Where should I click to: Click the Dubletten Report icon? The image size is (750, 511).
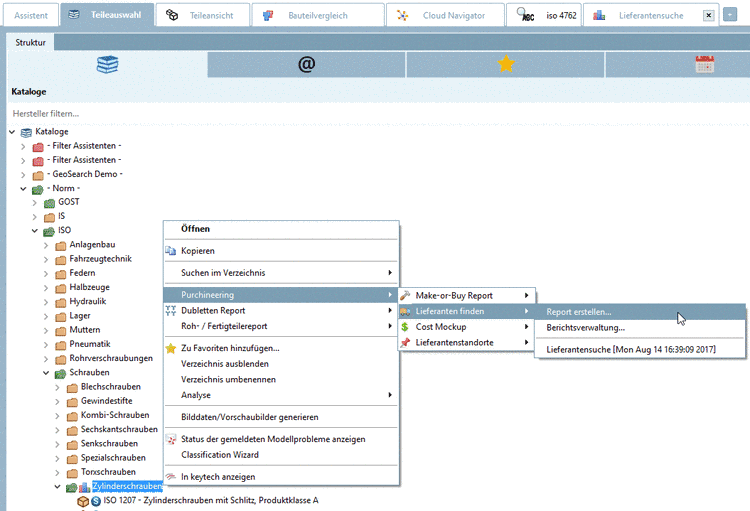[171, 311]
